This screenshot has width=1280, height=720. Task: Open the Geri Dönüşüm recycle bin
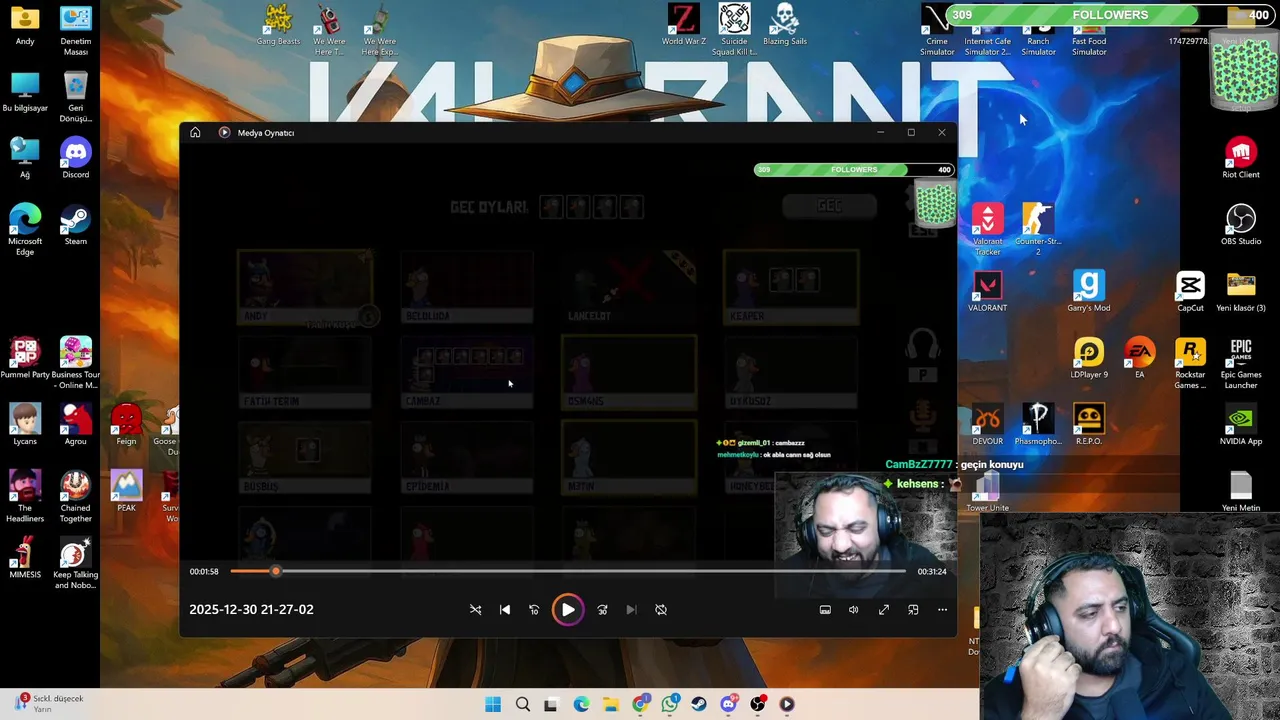coord(75,97)
